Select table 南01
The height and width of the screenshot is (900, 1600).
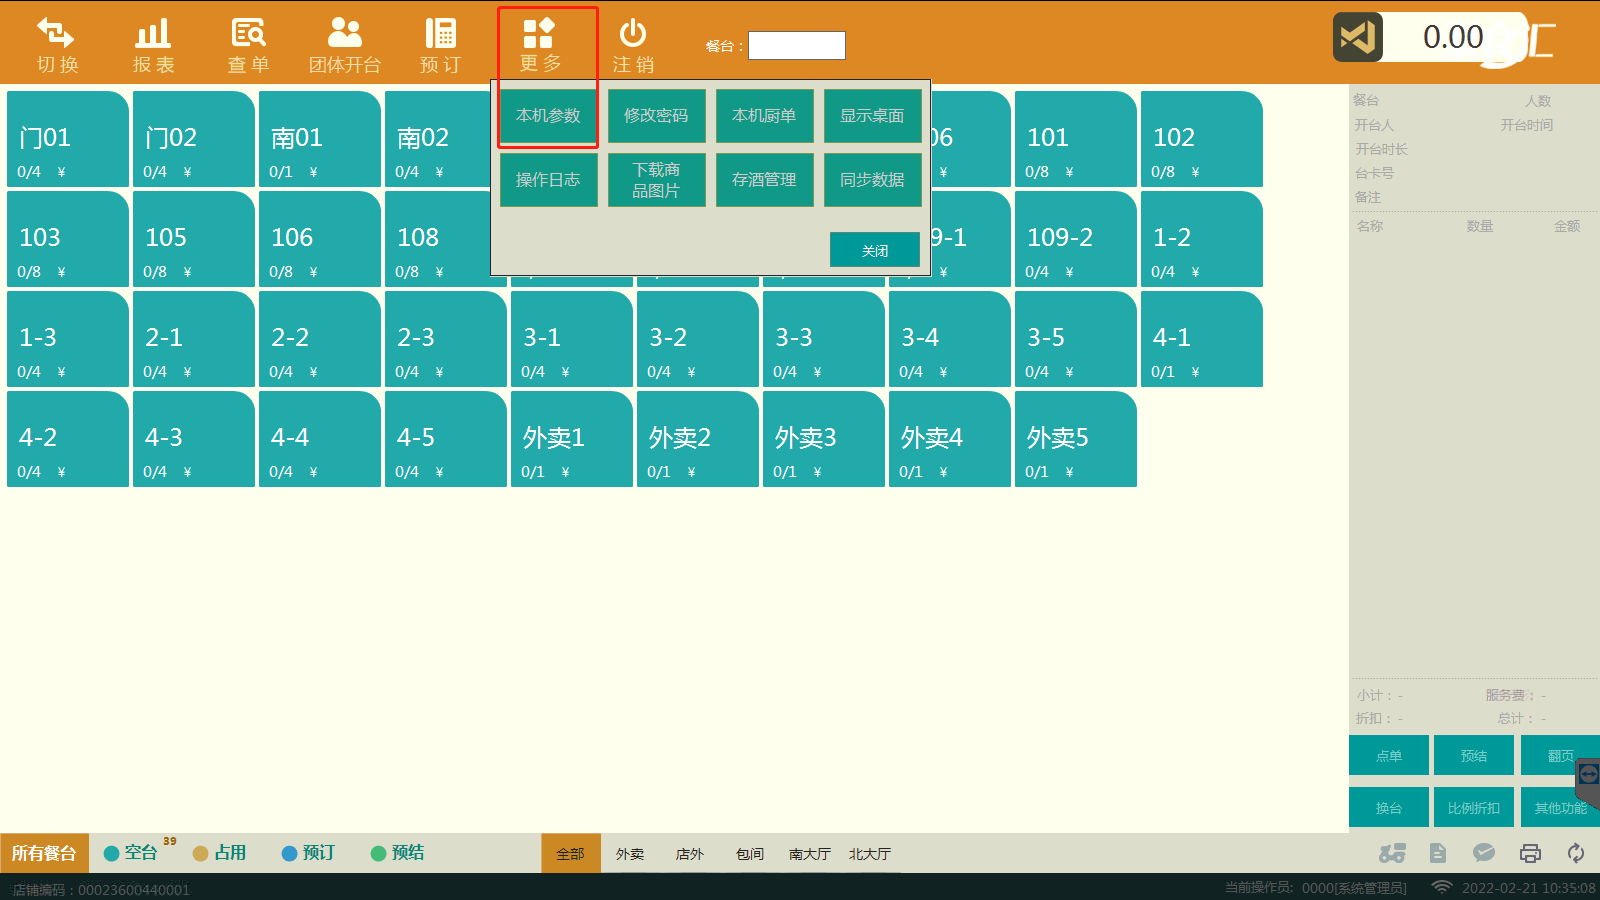click(320, 139)
